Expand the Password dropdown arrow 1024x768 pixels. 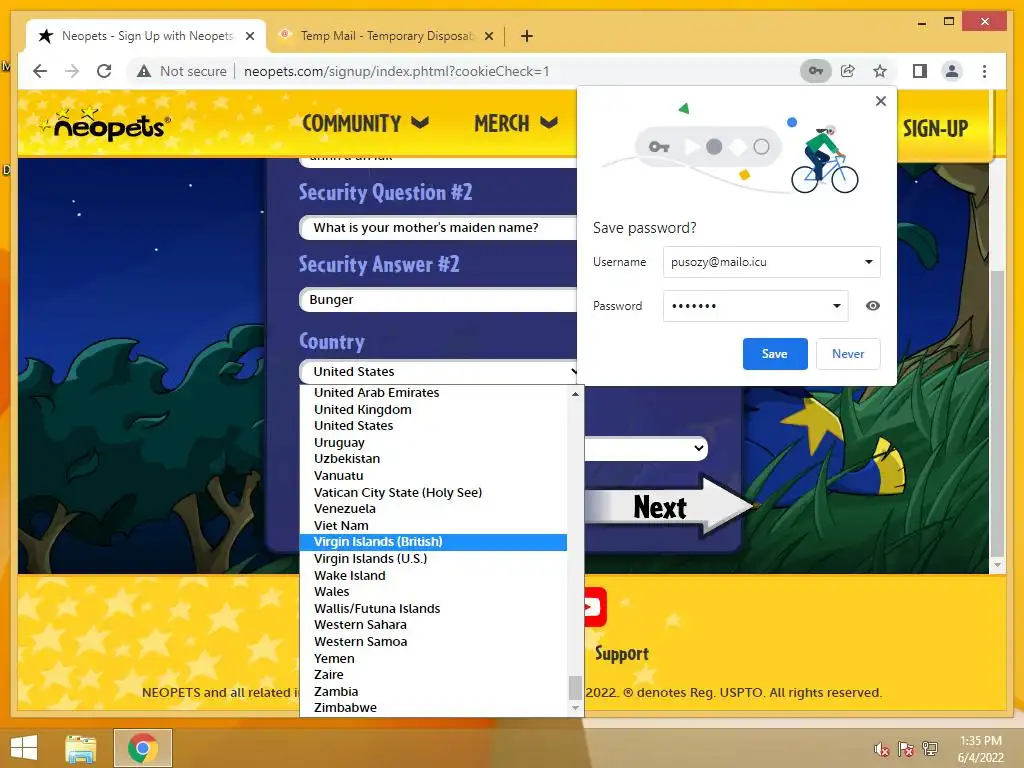pyautogui.click(x=837, y=306)
